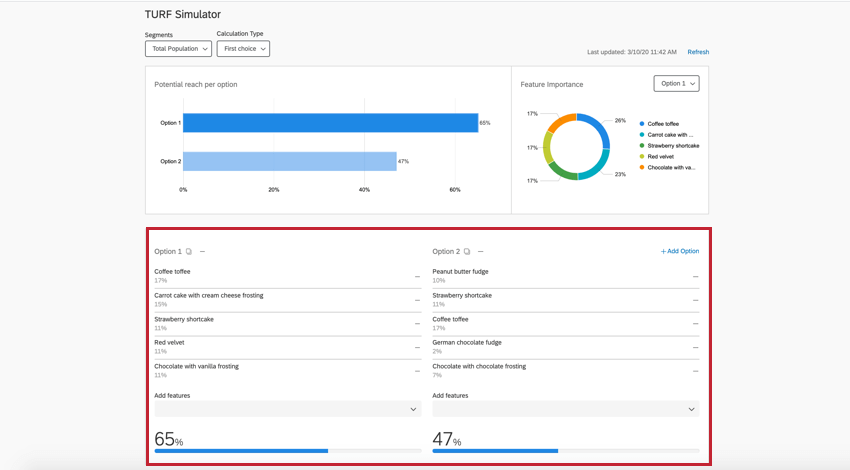Copy Option 1 using duplicate icon

[x=188, y=252]
